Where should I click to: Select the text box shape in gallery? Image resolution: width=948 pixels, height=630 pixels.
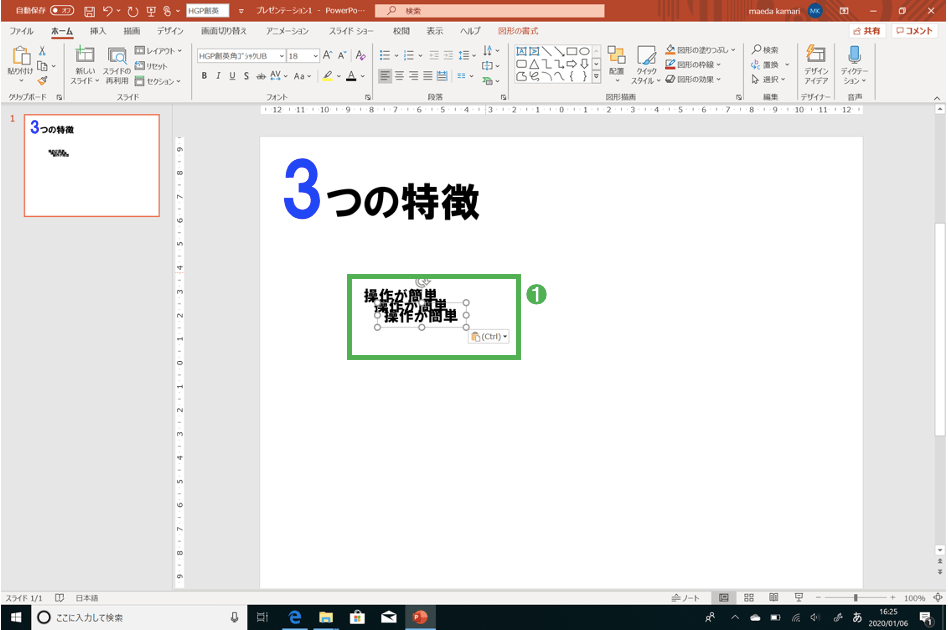(521, 51)
